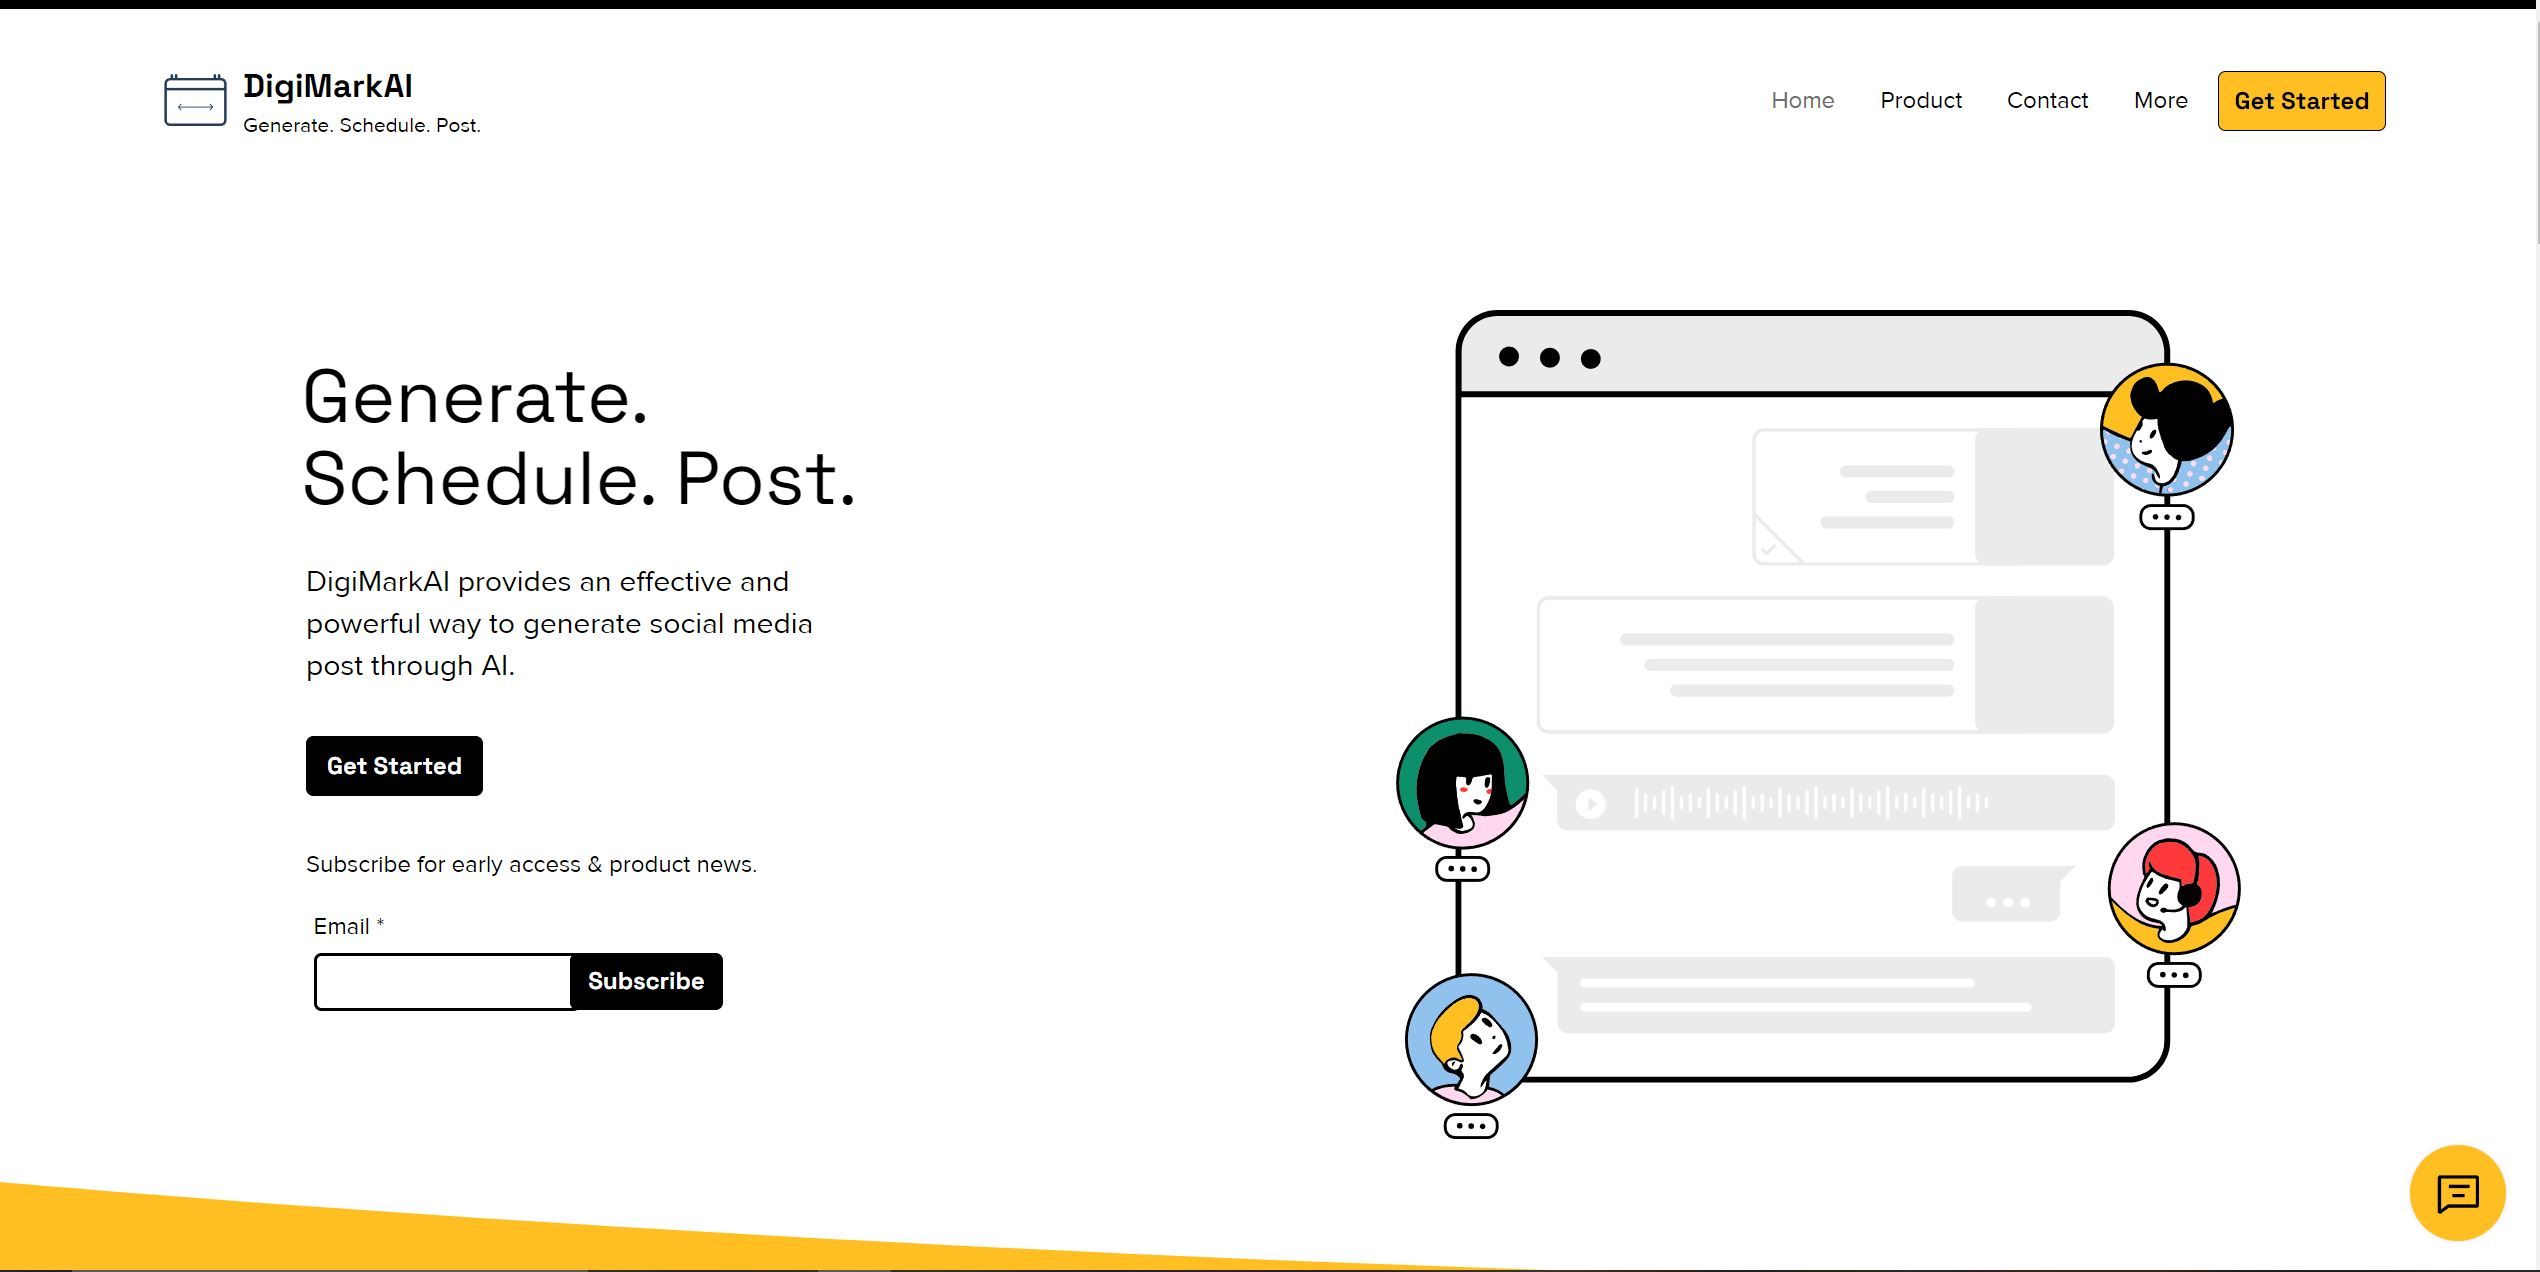
Task: Expand the three-dot menu on blue avatar
Action: point(1468,1126)
